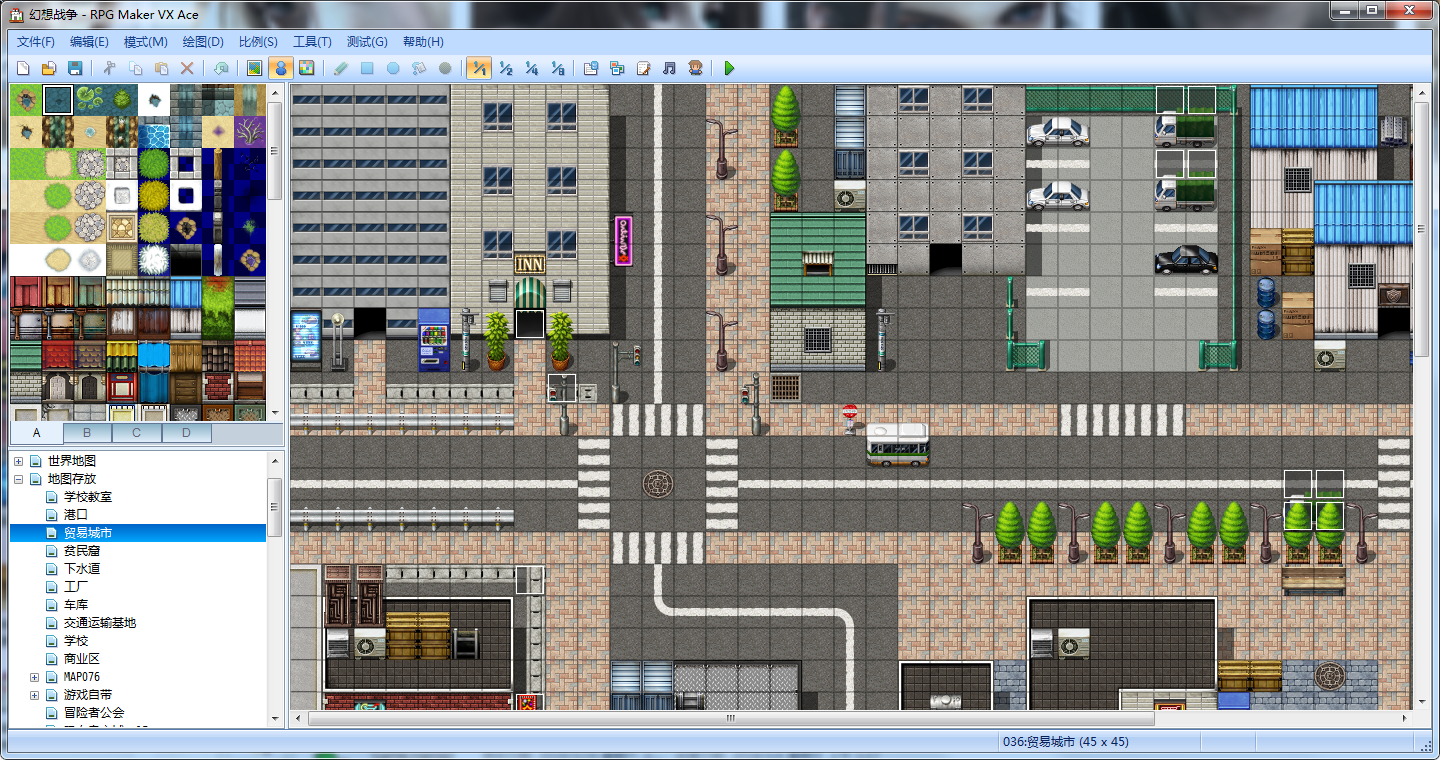1440x760 pixels.
Task: Collapse the 地图存放 tree node
Action: [19, 479]
